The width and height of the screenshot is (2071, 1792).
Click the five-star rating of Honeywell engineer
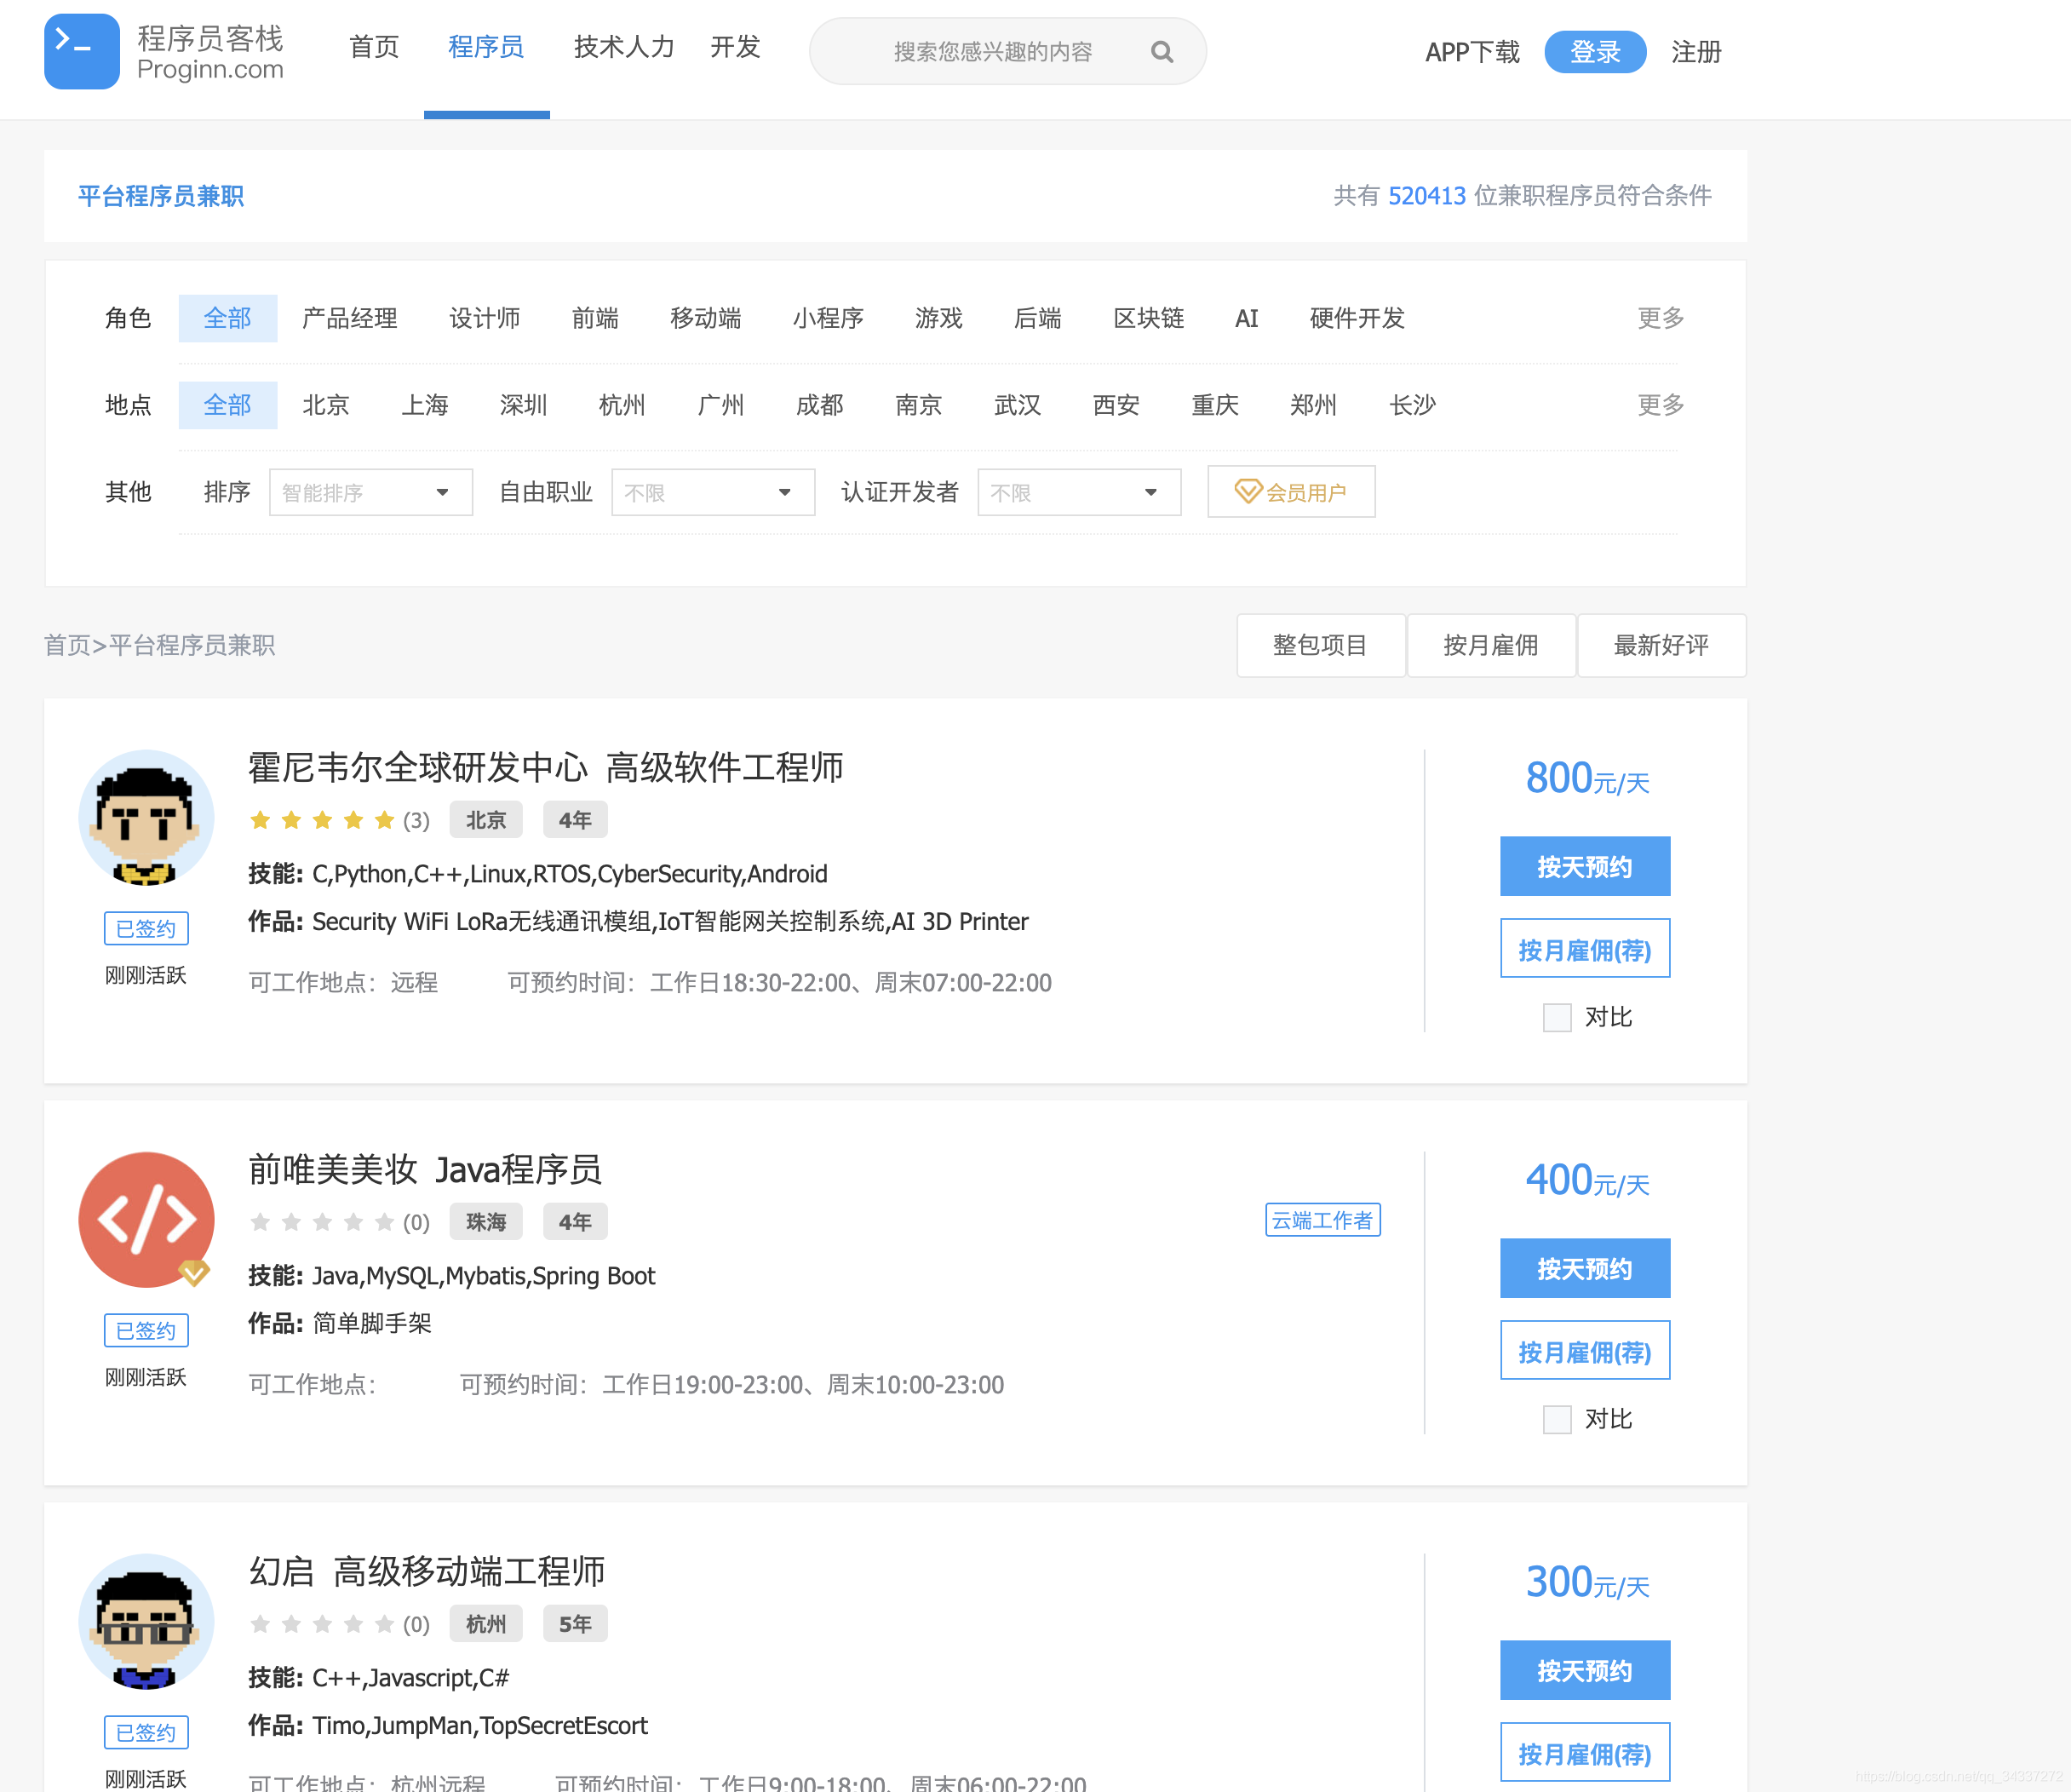click(x=321, y=820)
